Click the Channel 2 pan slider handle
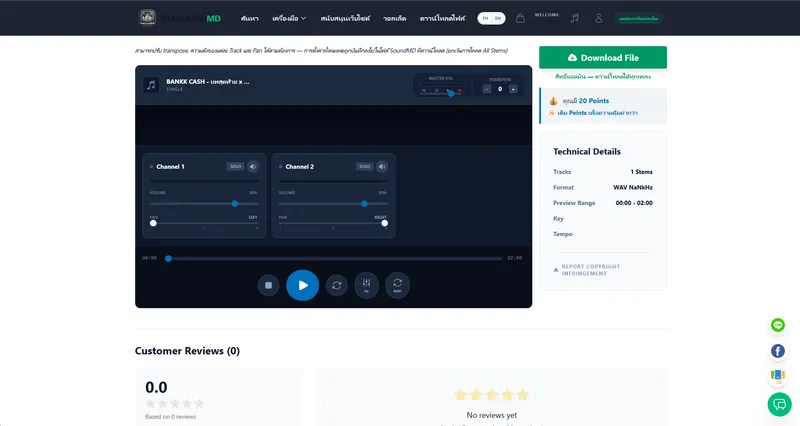This screenshot has width=800, height=426. [385, 223]
